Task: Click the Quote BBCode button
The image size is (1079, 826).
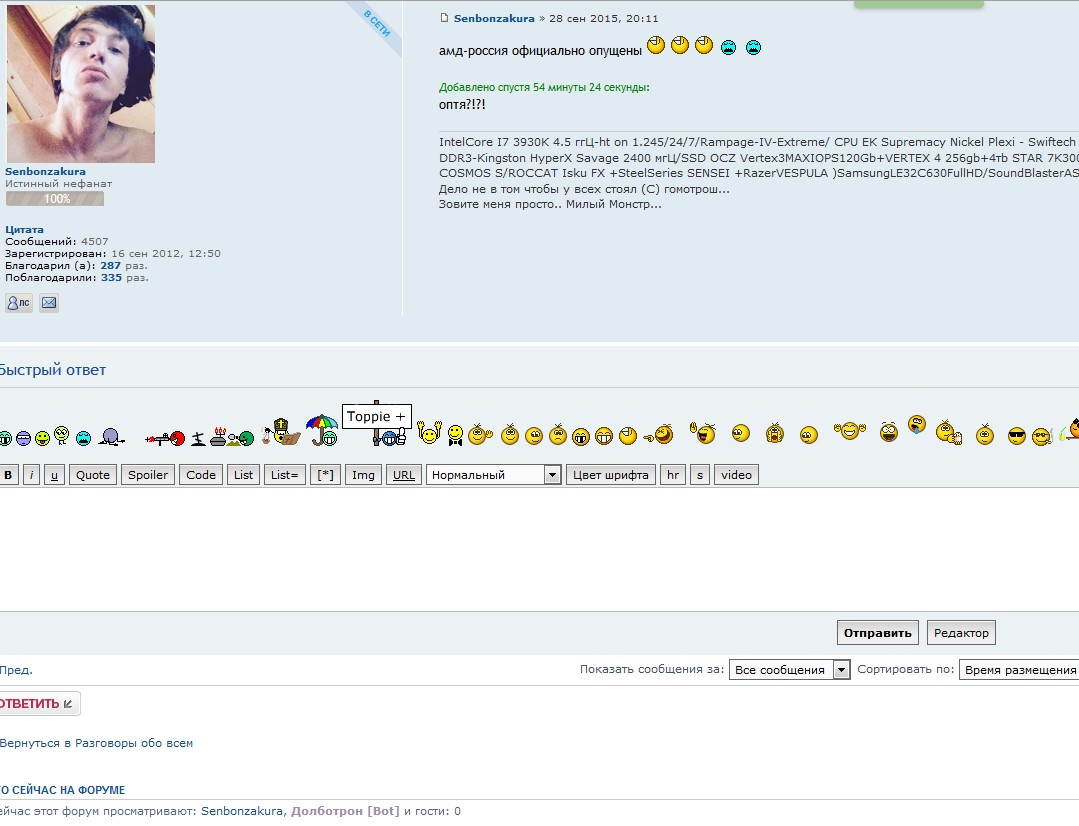Action: click(93, 475)
